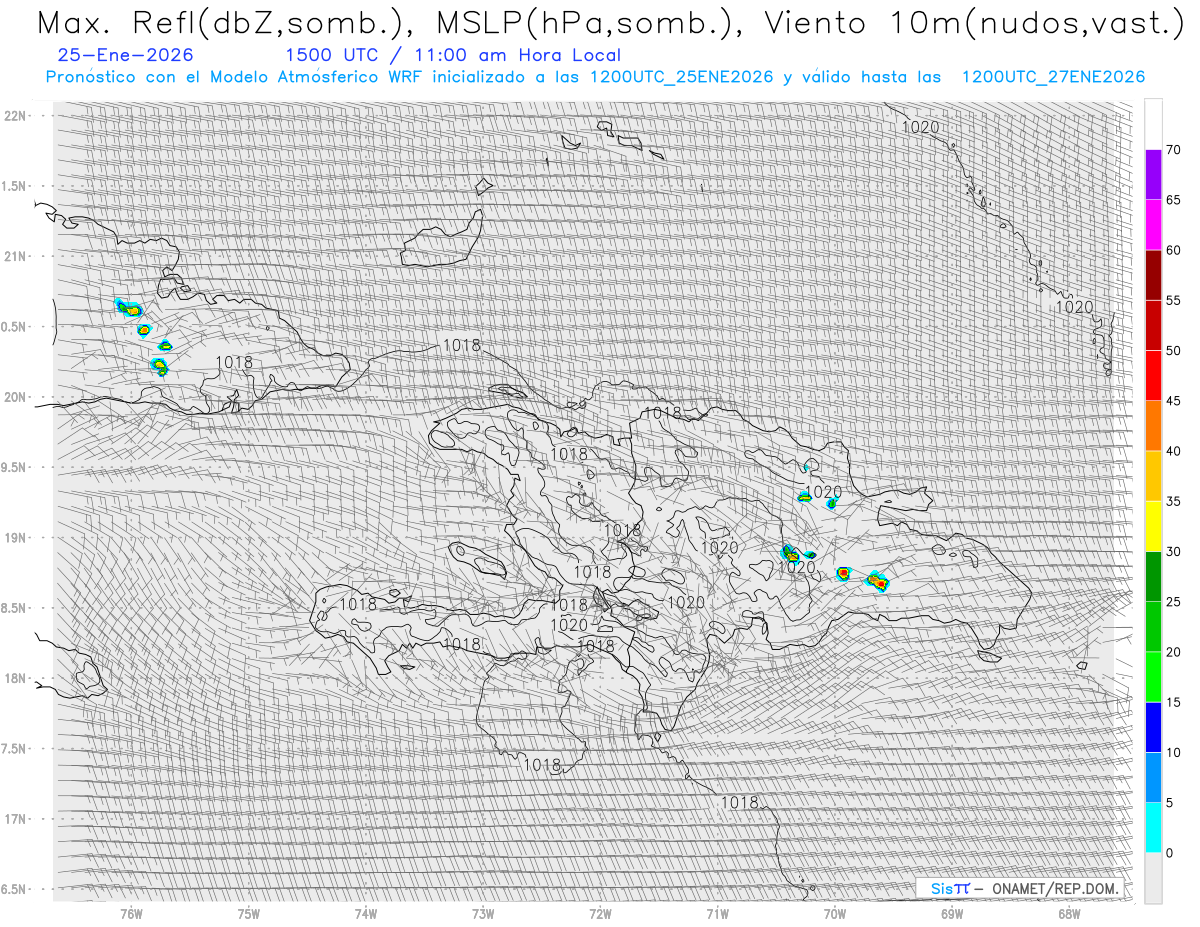Pick the maroon 55–60 dBZ color bar swatch
1200x927 pixels.
pyautogui.click(x=1153, y=275)
